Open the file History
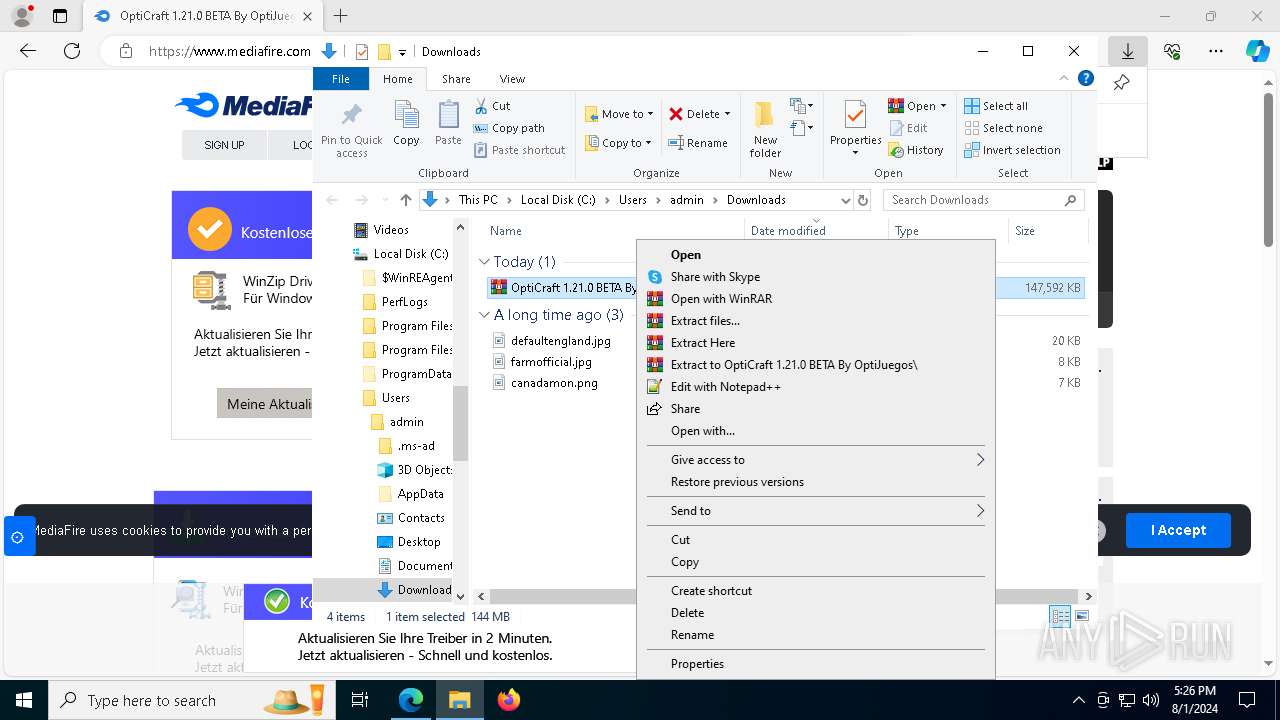 [x=916, y=150]
